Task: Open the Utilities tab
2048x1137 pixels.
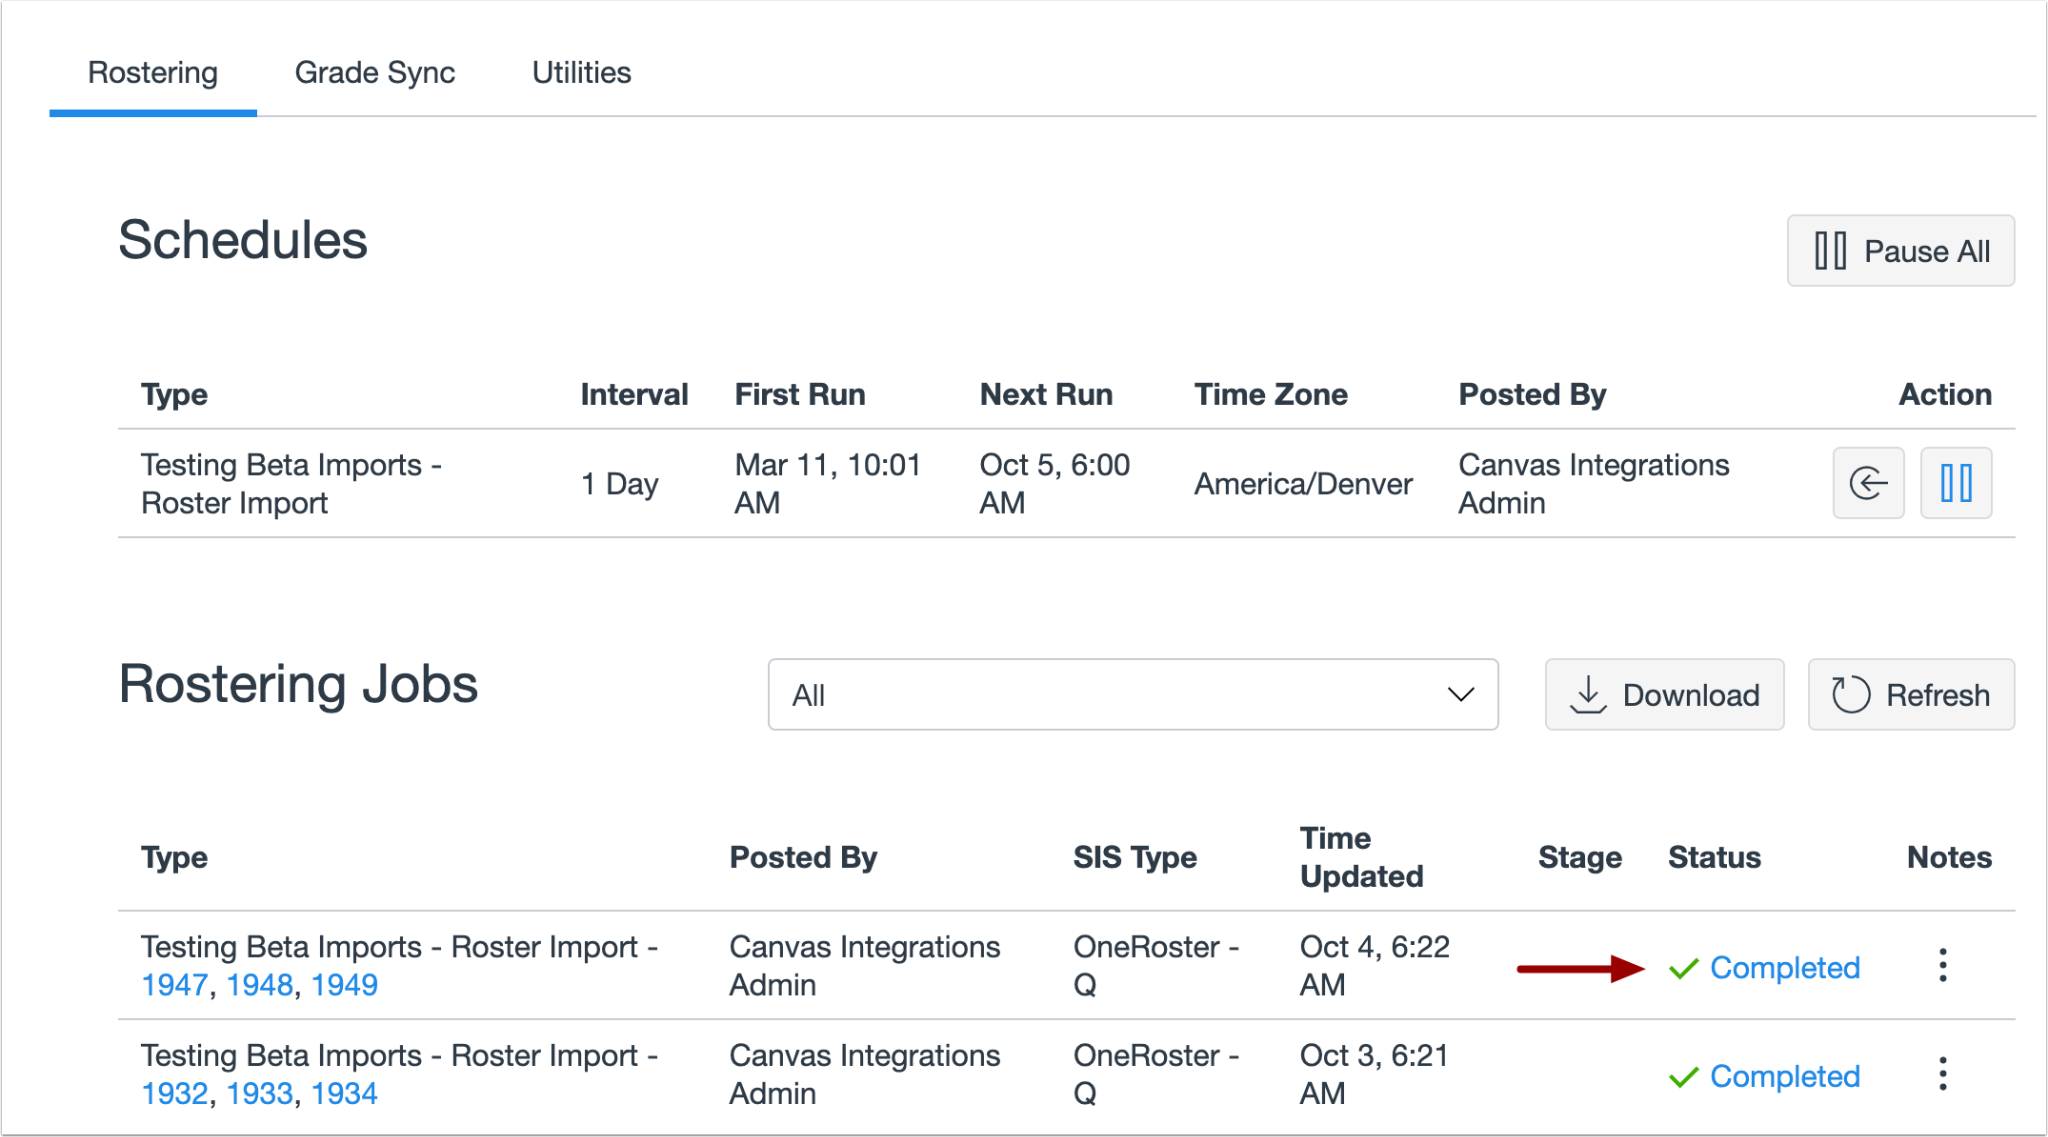Action: click(581, 73)
